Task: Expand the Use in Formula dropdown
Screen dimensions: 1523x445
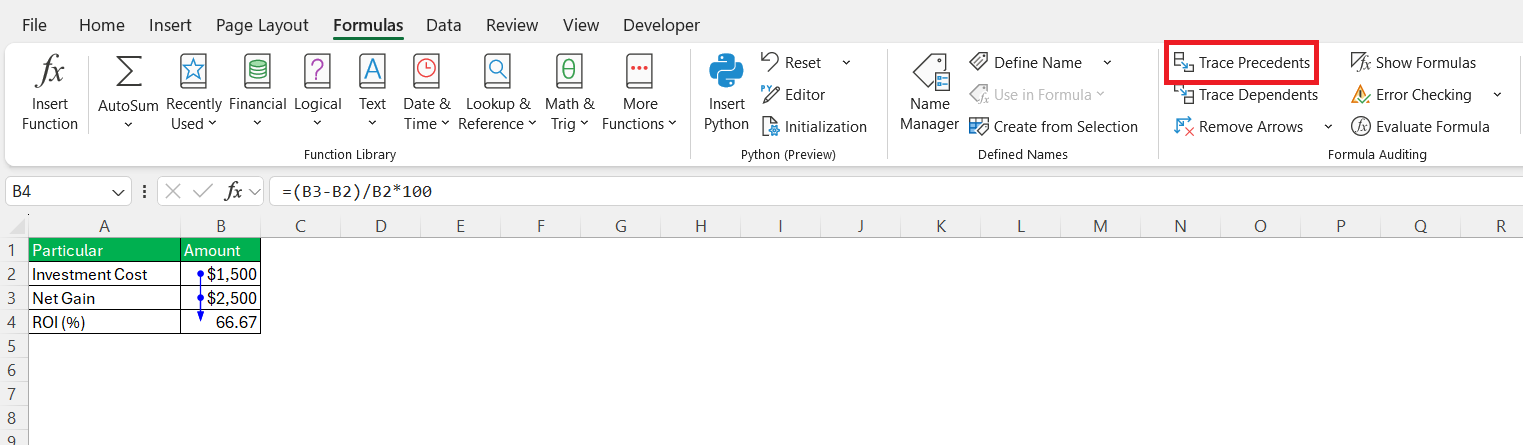Action: 1101,95
